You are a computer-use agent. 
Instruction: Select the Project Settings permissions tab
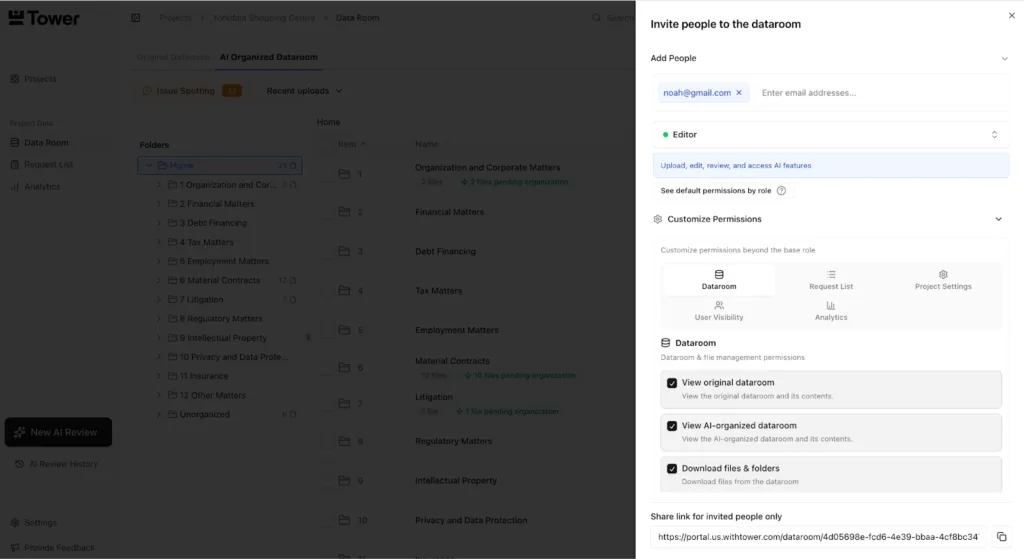pyautogui.click(x=943, y=280)
